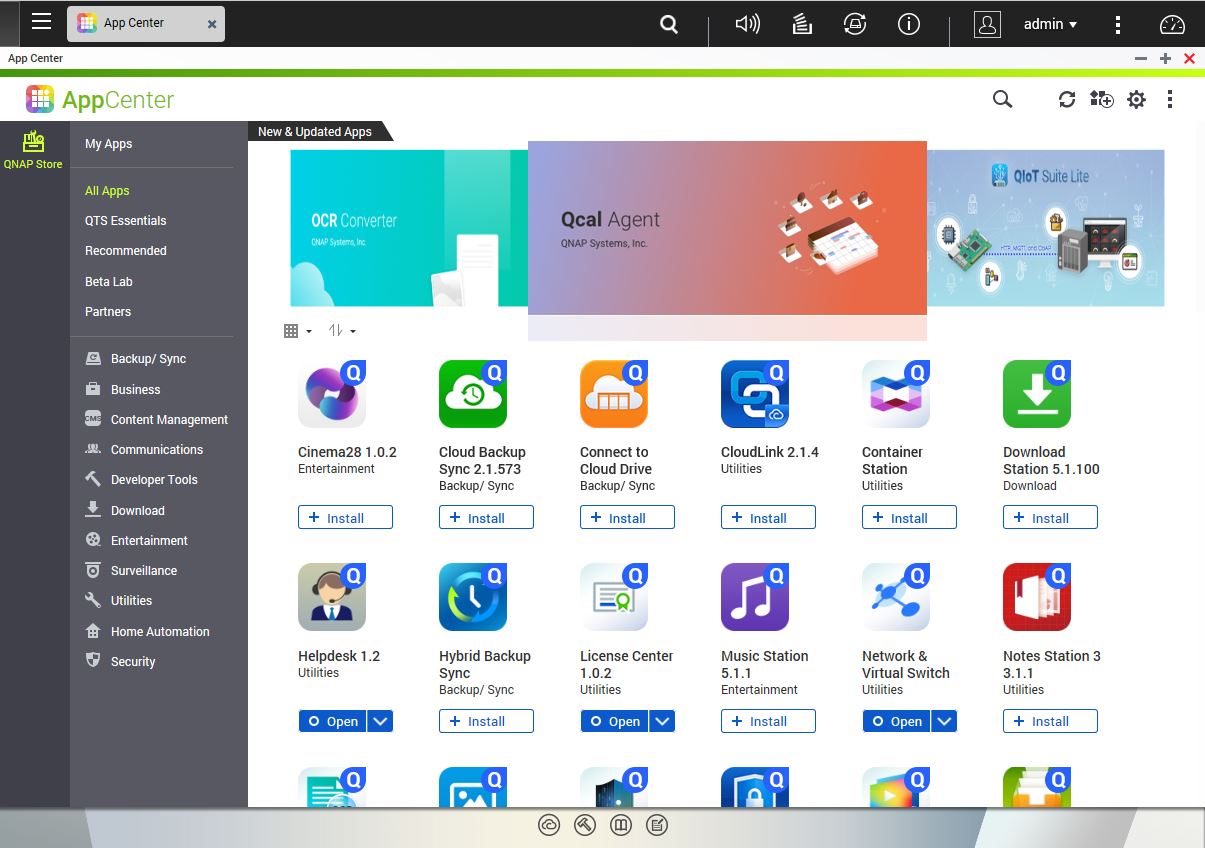Image resolution: width=1205 pixels, height=848 pixels.
Task: Click the CloudLink app icon
Action: coord(755,394)
